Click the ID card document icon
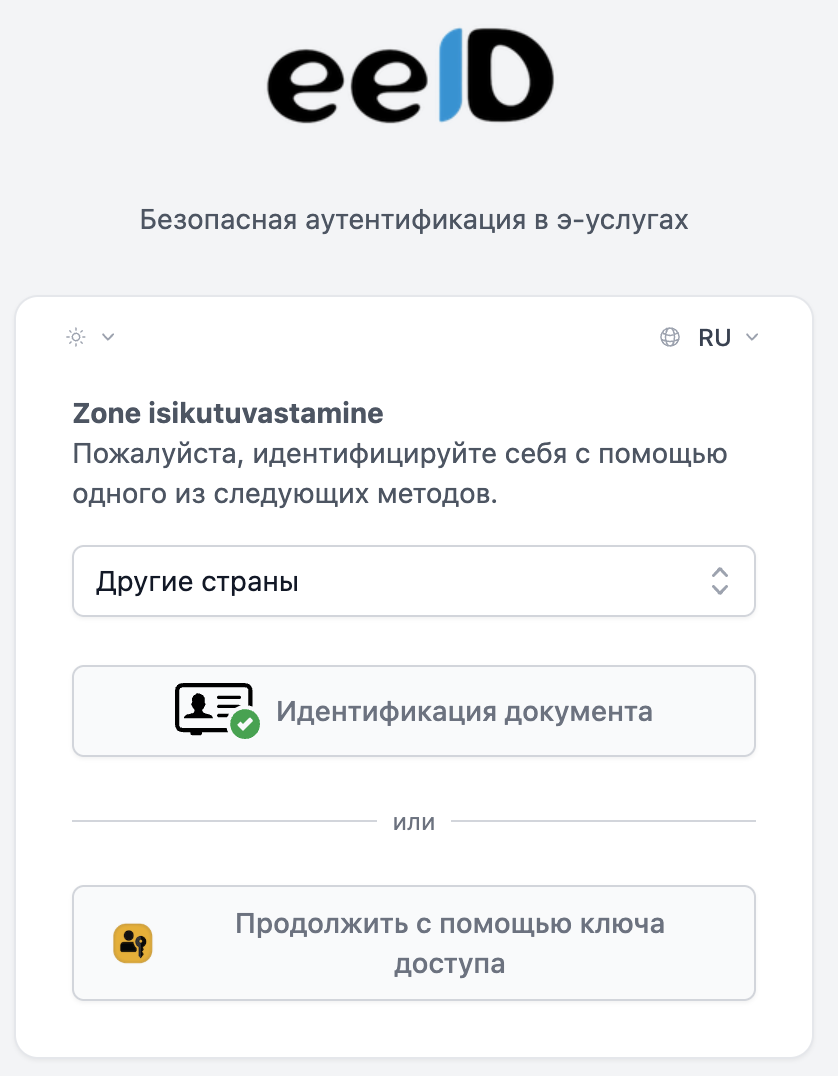This screenshot has width=838, height=1076. 210,706
